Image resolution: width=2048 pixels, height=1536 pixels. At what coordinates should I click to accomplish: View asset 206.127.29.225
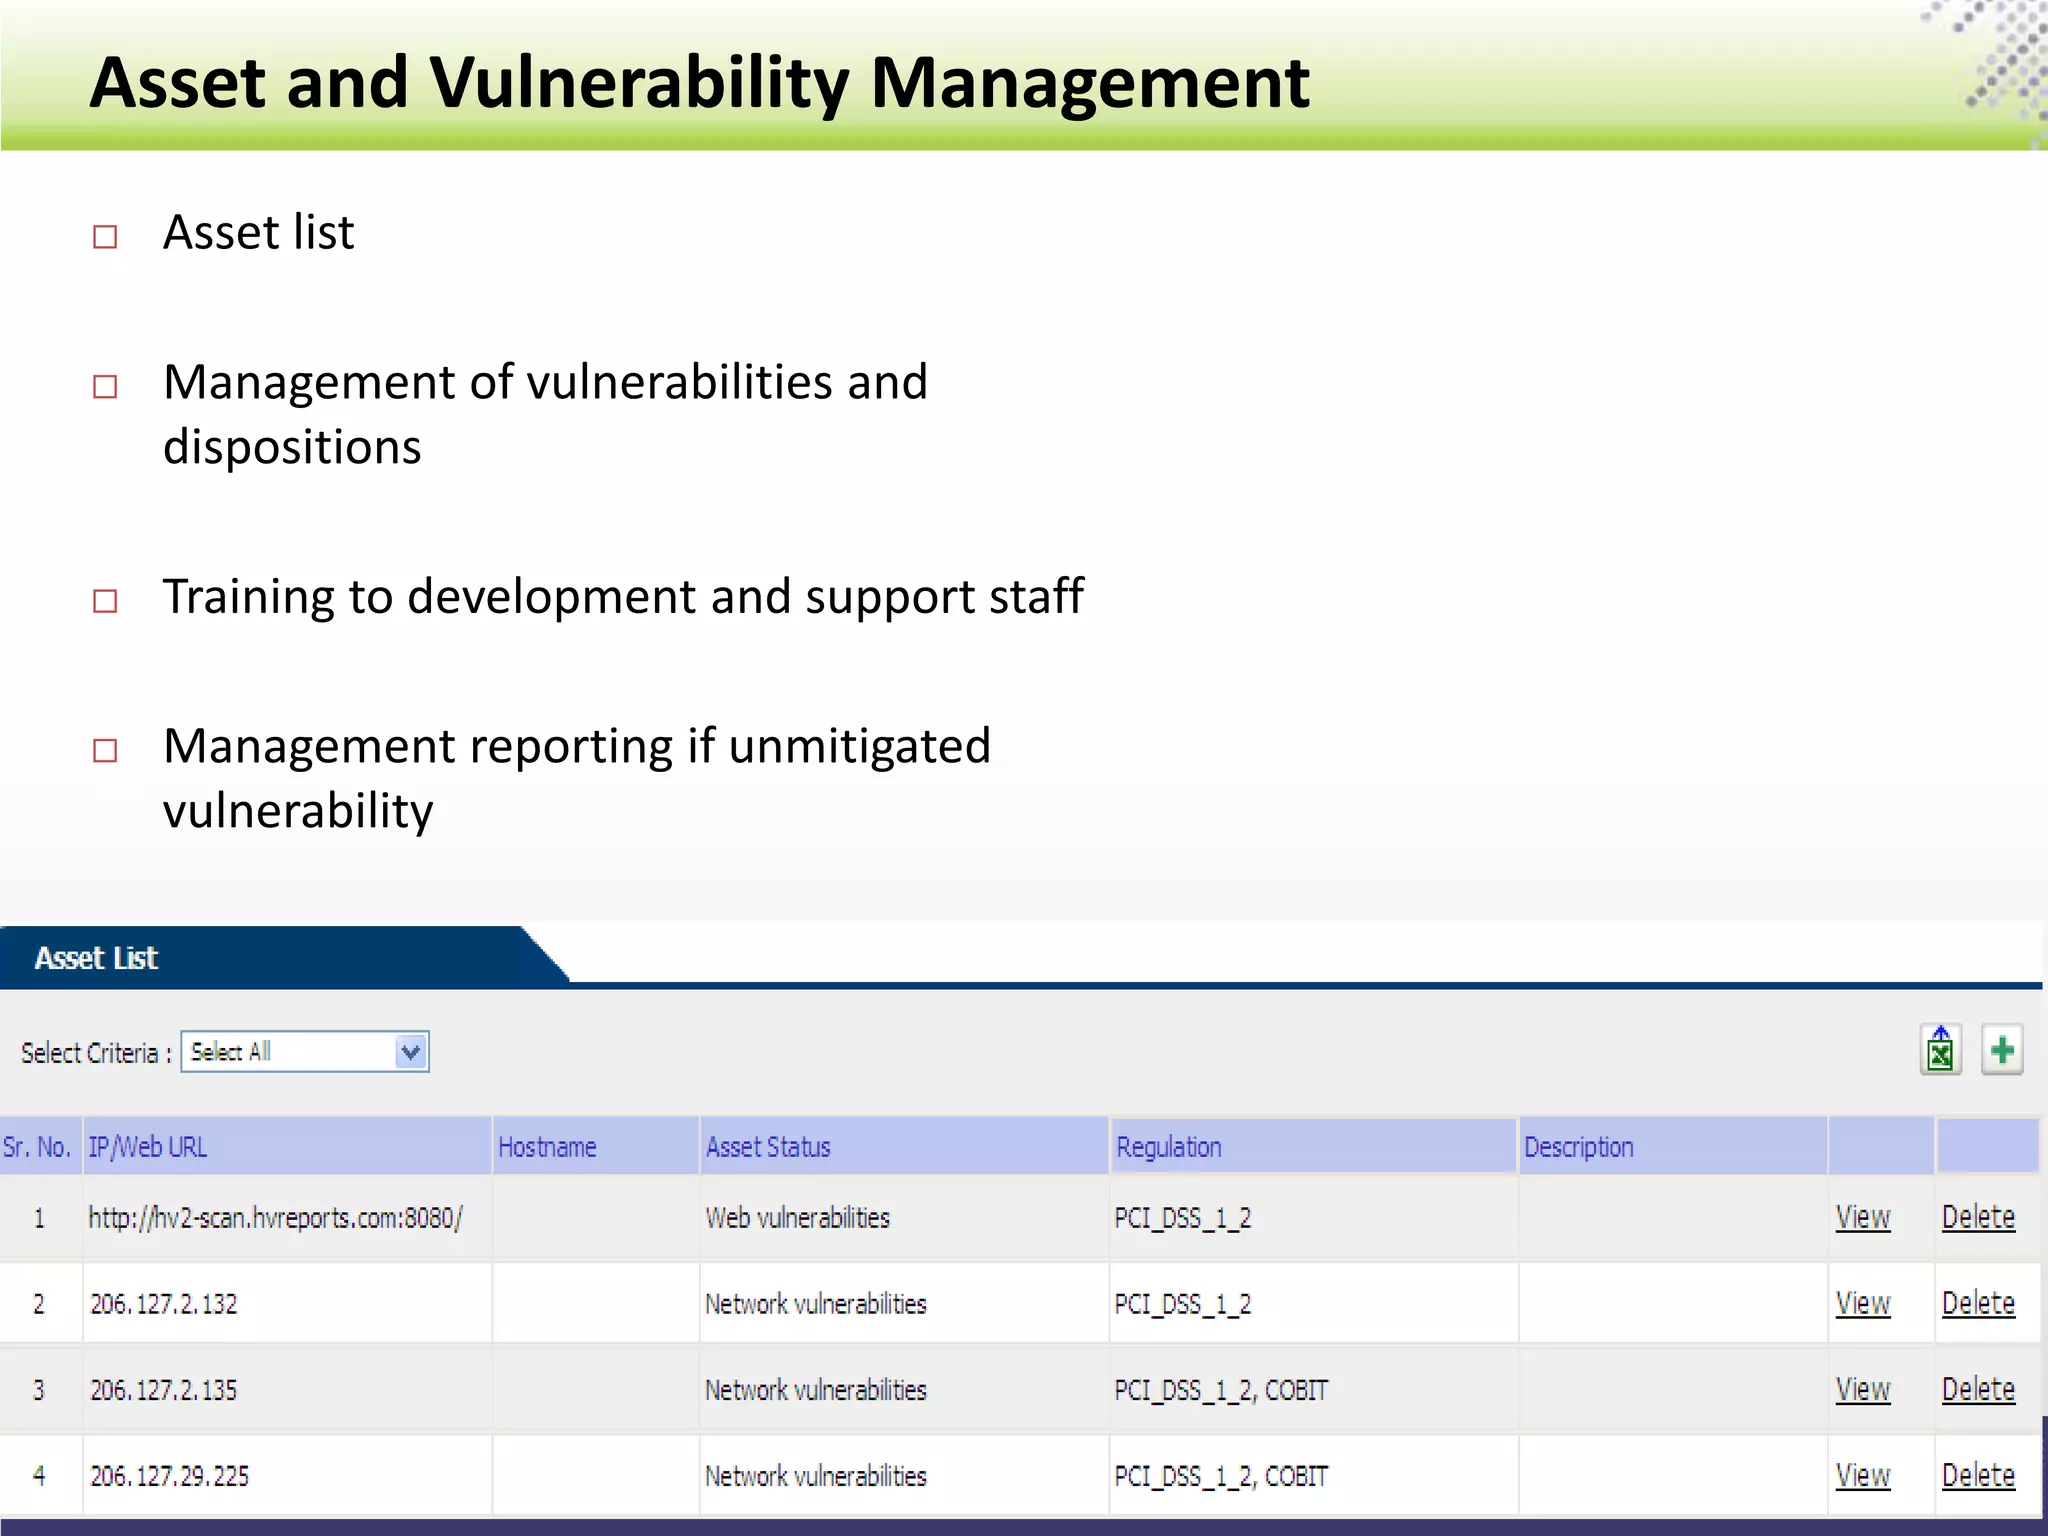(1863, 1475)
